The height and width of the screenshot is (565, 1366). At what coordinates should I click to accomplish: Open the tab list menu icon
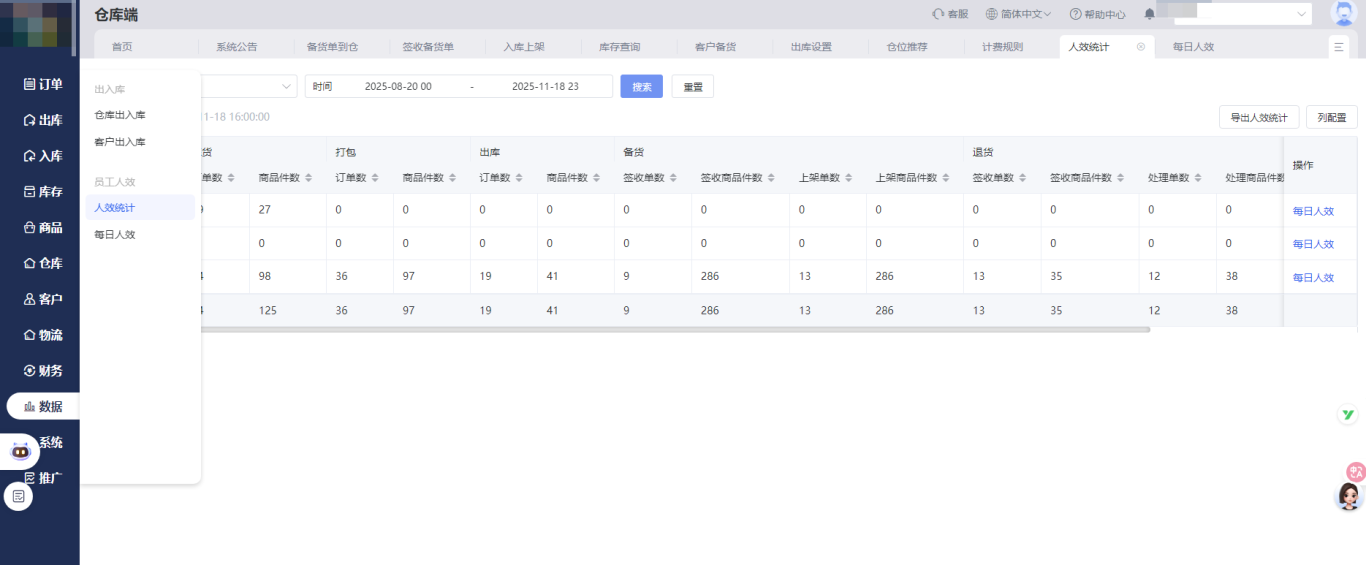[x=1339, y=47]
